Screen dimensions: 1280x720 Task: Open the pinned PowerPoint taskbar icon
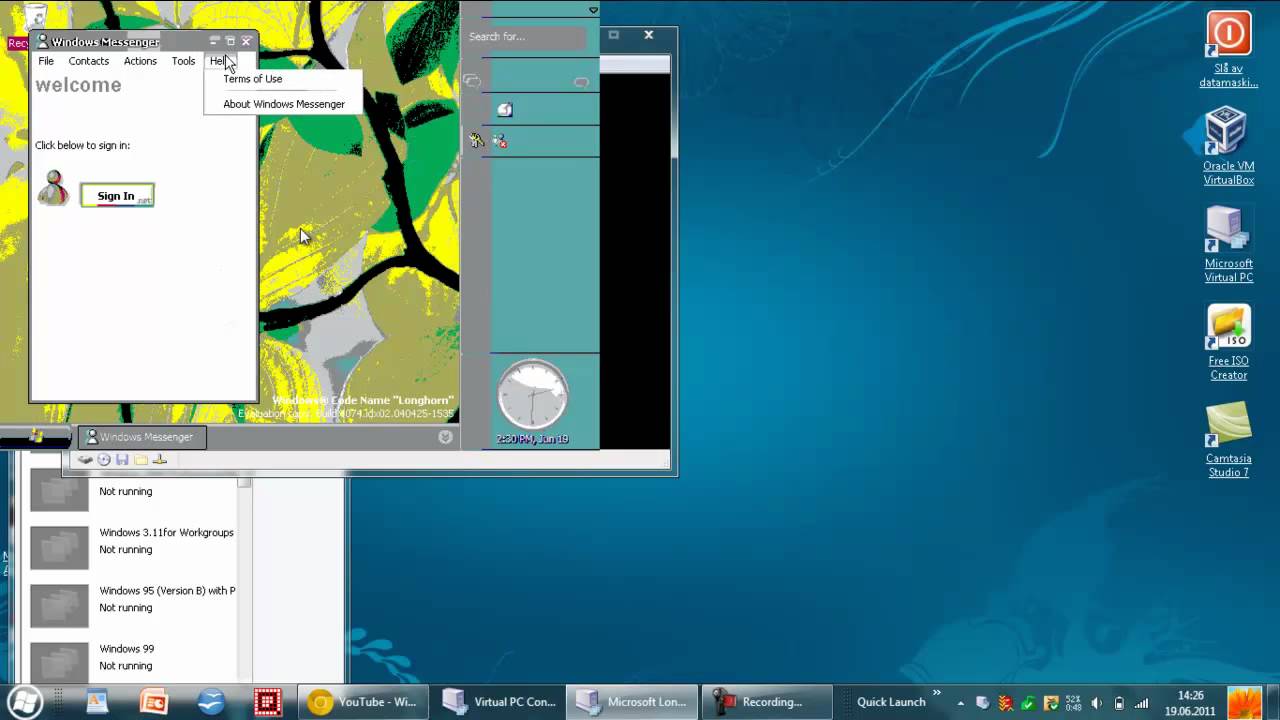(x=154, y=702)
